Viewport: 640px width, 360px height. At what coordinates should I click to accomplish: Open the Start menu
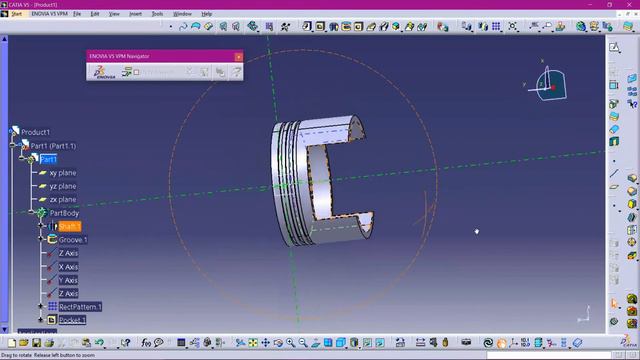(x=17, y=14)
